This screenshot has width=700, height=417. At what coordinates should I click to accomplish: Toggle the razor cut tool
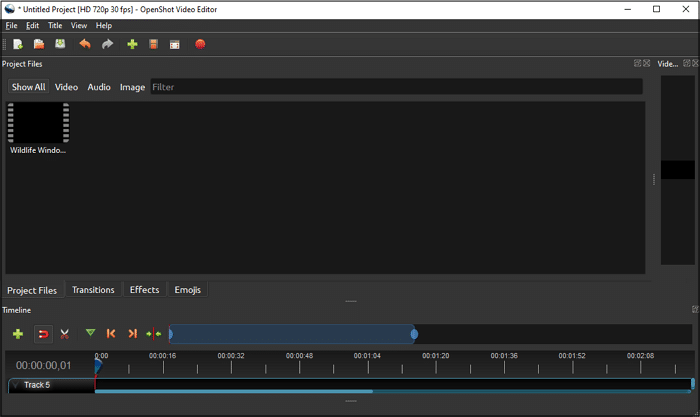tap(64, 334)
